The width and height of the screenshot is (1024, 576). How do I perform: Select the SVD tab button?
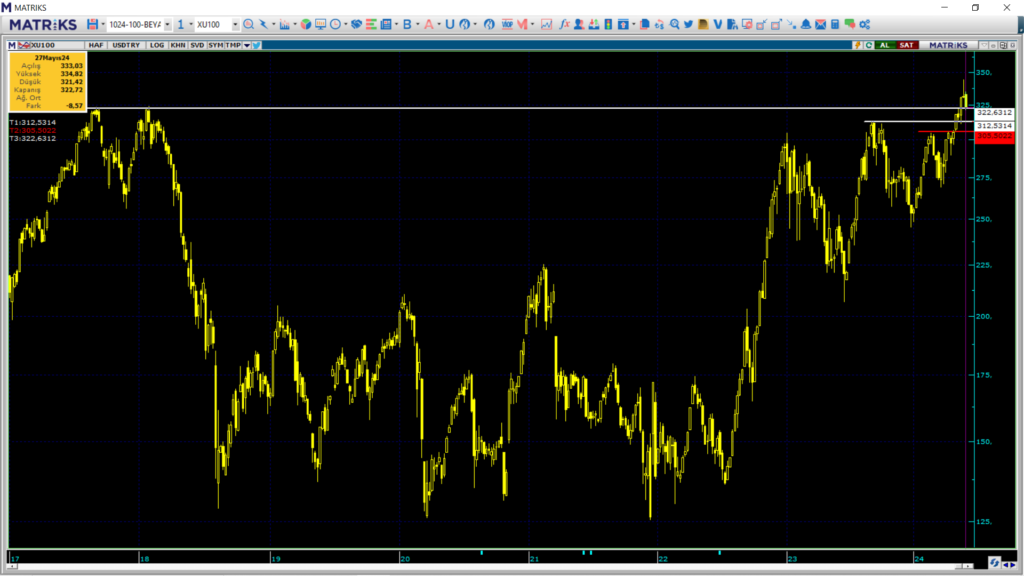(x=197, y=45)
